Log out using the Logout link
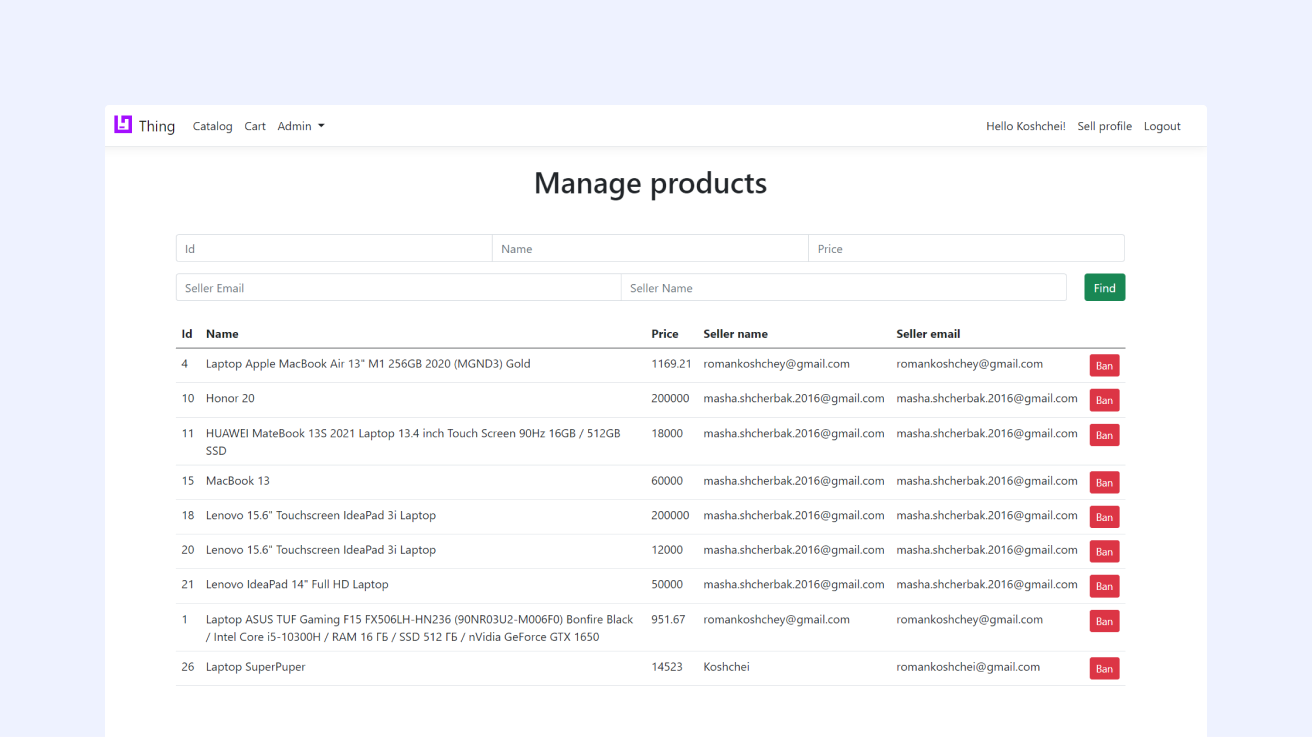The image size is (1312, 737). [1162, 126]
